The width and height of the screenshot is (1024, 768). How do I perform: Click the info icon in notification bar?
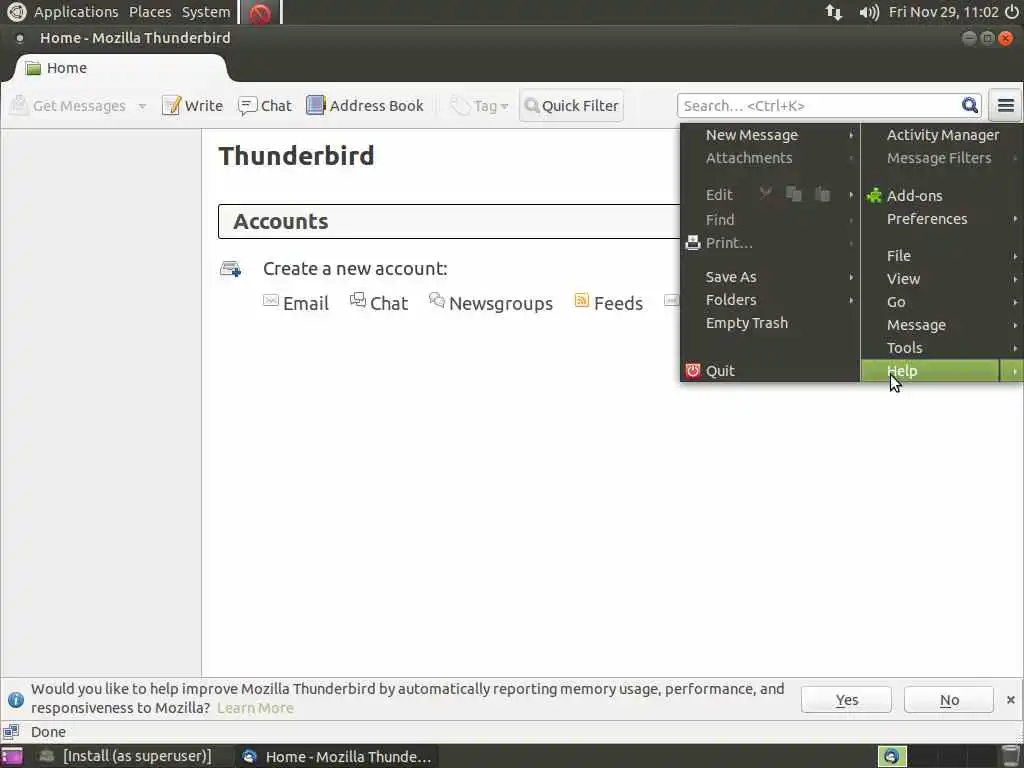(x=16, y=700)
